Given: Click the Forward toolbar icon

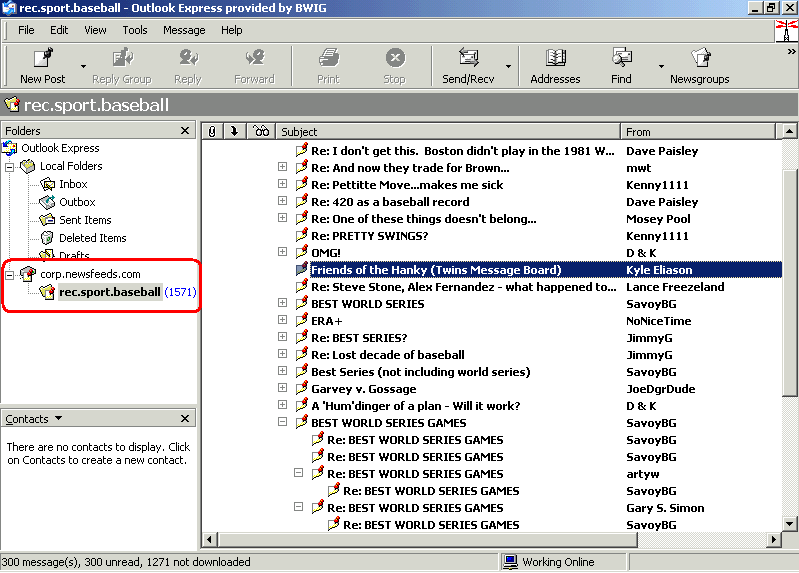Looking at the screenshot, I should coord(254,58).
